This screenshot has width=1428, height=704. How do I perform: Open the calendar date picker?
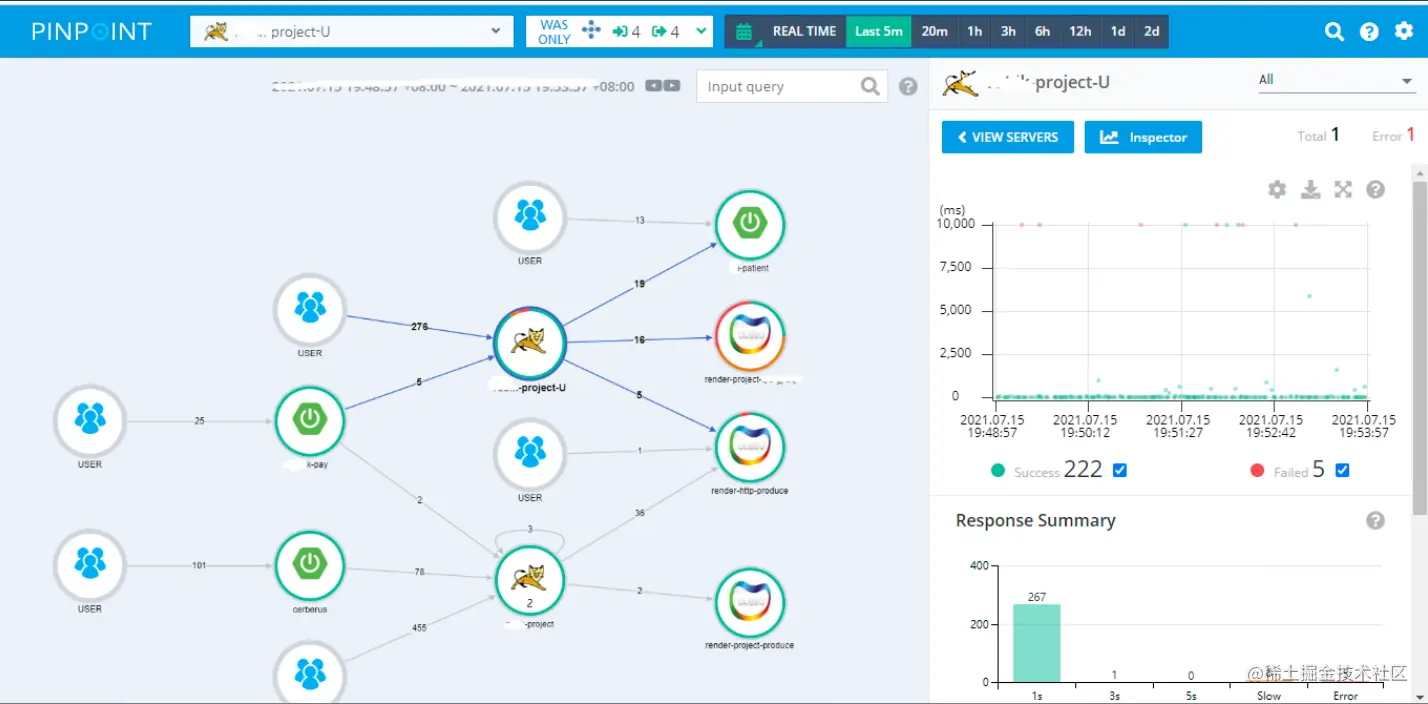744,31
